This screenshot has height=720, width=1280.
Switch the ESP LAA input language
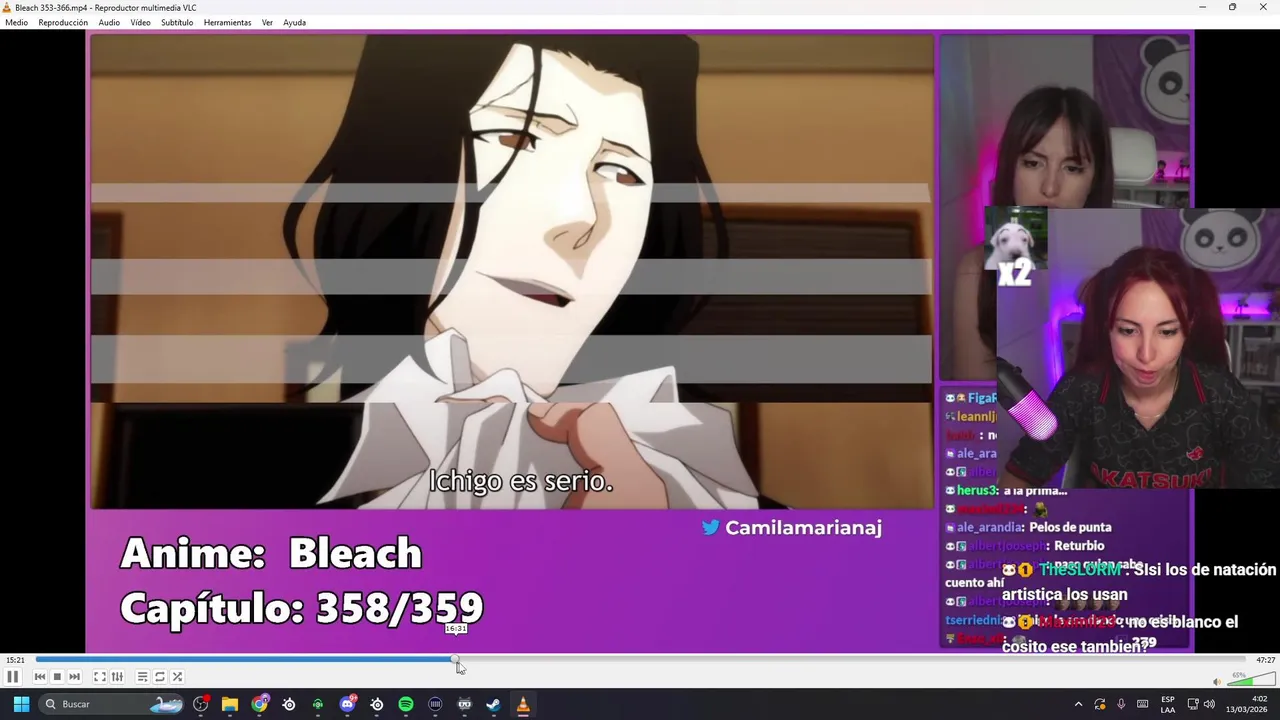(x=1168, y=704)
